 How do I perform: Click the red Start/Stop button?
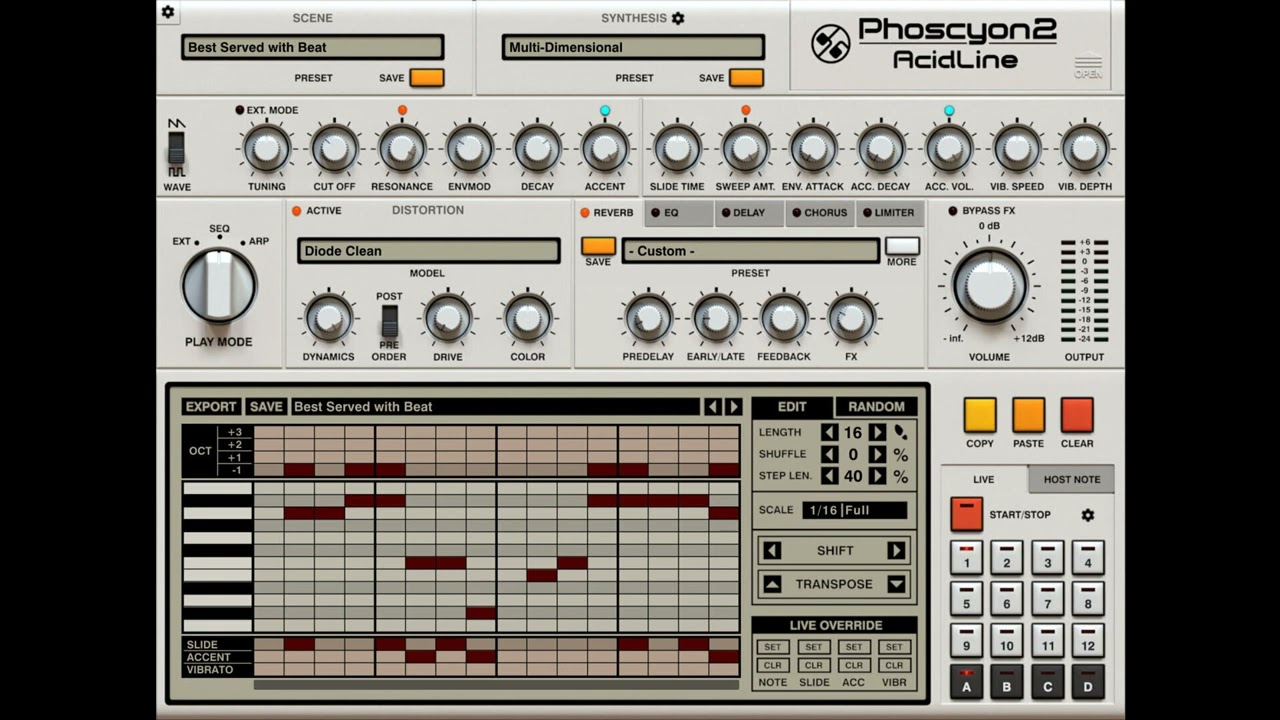966,514
